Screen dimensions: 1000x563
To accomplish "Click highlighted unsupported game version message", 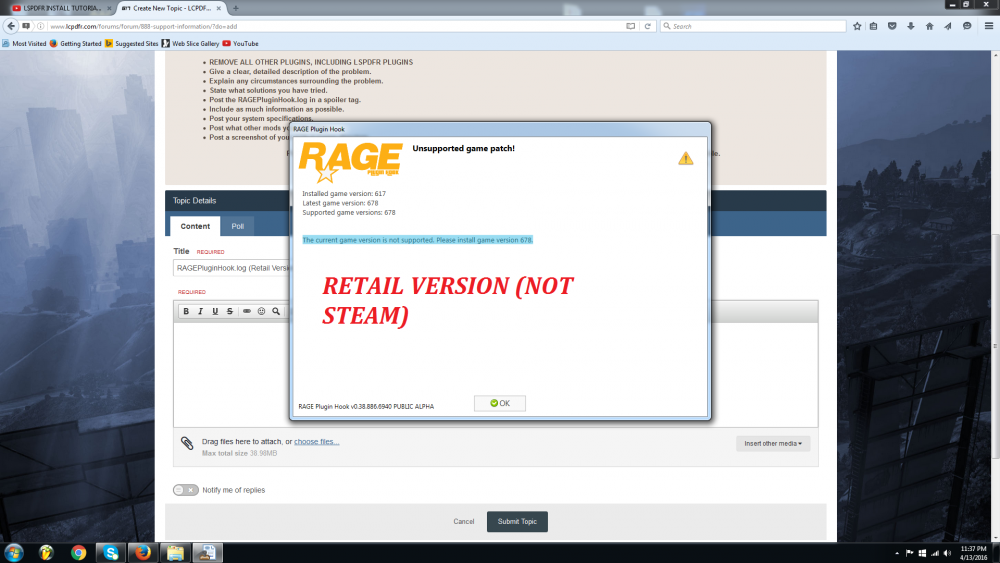I will pyautogui.click(x=417, y=240).
